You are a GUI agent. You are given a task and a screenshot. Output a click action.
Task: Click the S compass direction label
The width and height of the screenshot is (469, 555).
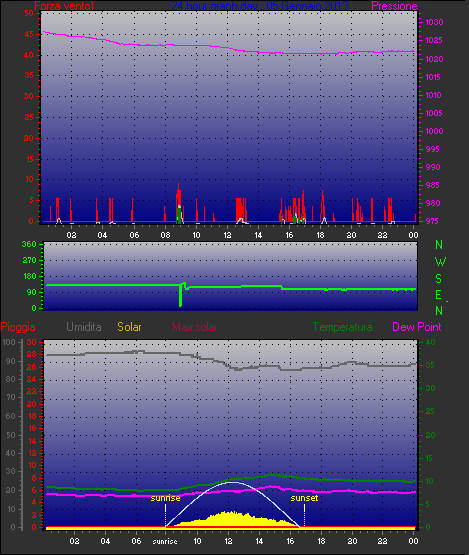click(x=439, y=279)
